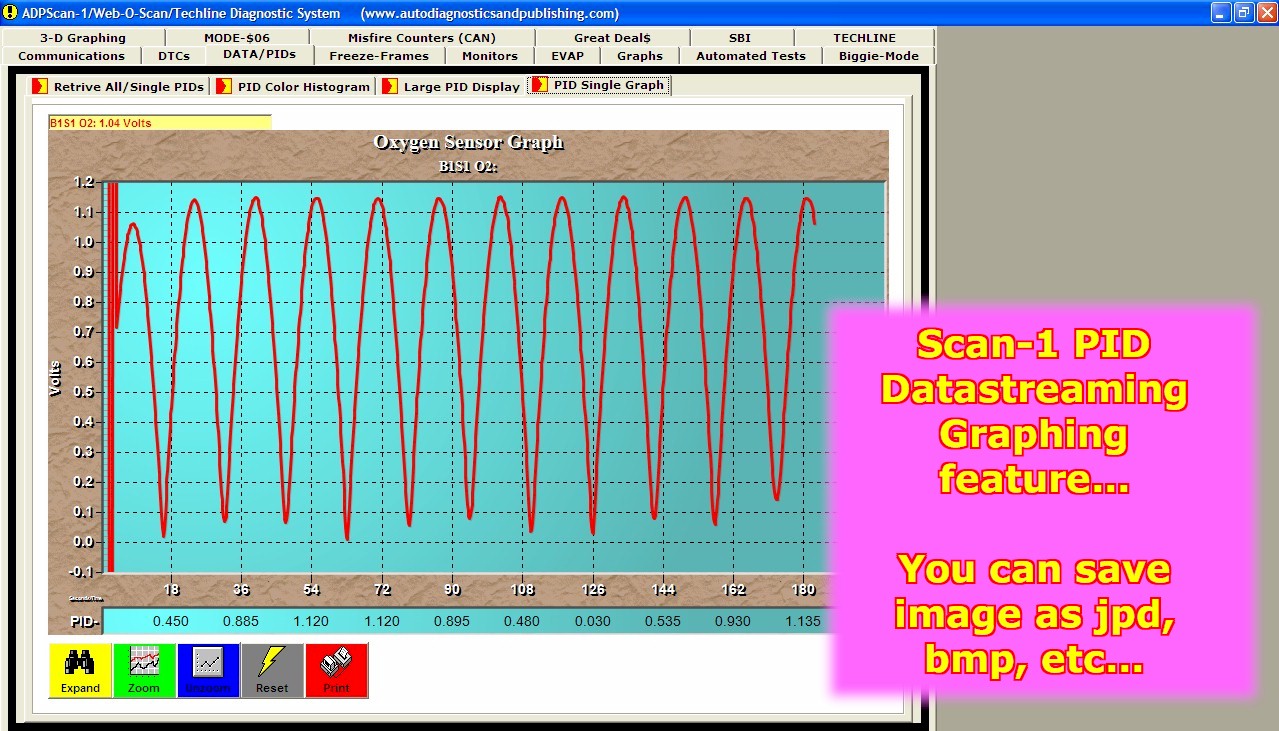Click the Expand binoculars button
Screen dimensions: 1279x731
coord(80,670)
